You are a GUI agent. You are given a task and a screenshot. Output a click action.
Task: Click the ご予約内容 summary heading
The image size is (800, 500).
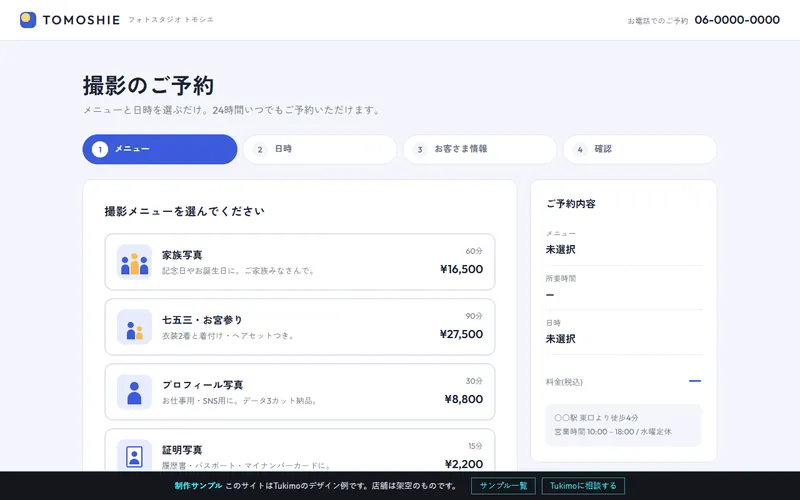pos(571,204)
